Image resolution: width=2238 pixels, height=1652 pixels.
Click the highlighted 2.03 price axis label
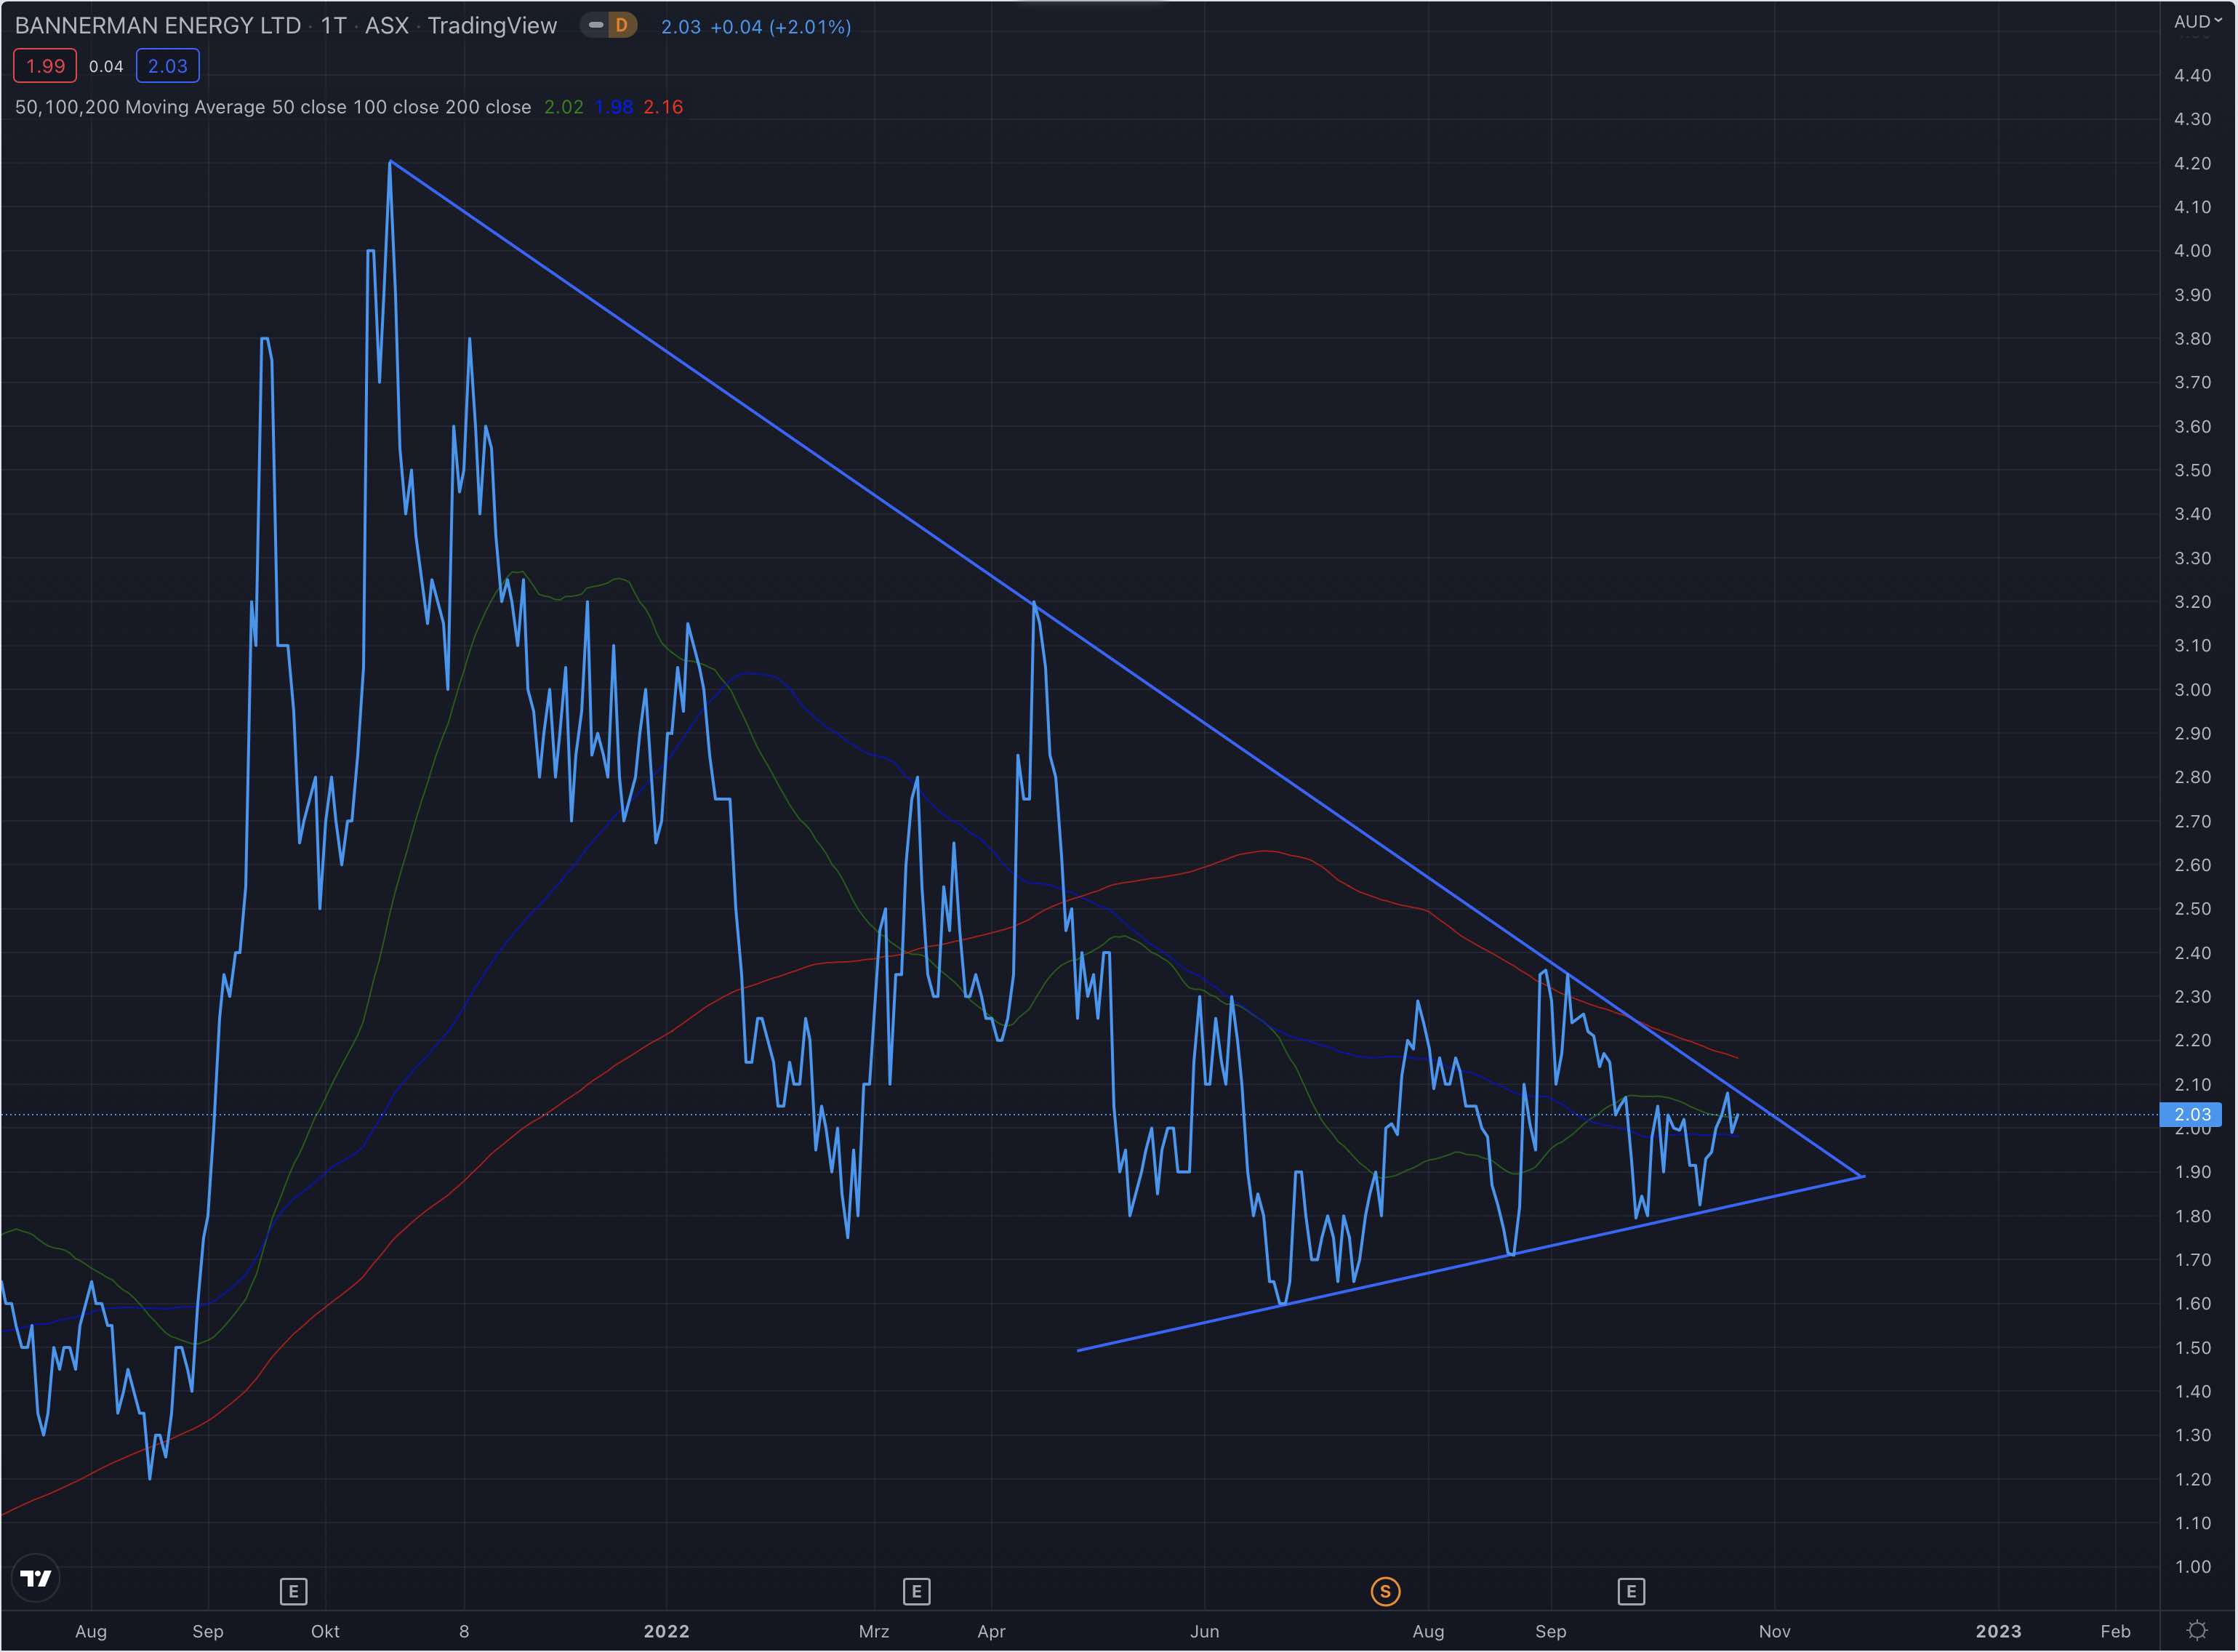tap(2192, 1114)
